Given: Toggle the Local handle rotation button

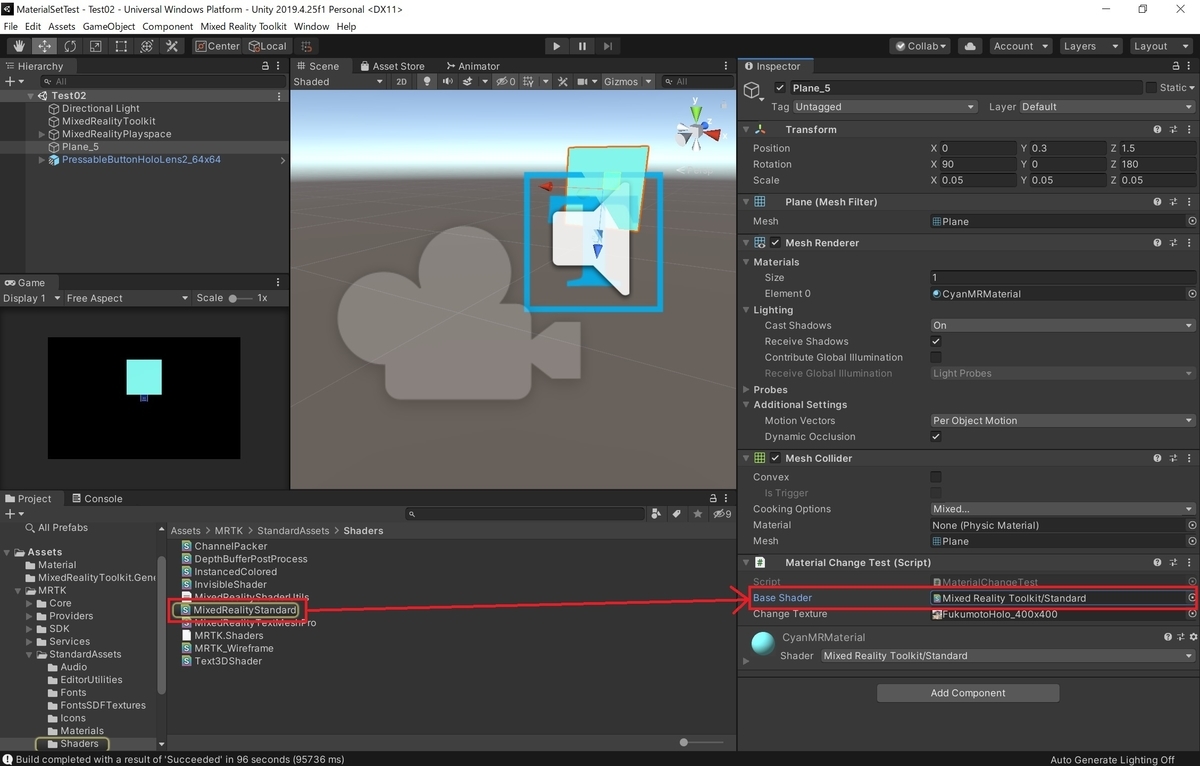Looking at the screenshot, I should click(x=266, y=46).
